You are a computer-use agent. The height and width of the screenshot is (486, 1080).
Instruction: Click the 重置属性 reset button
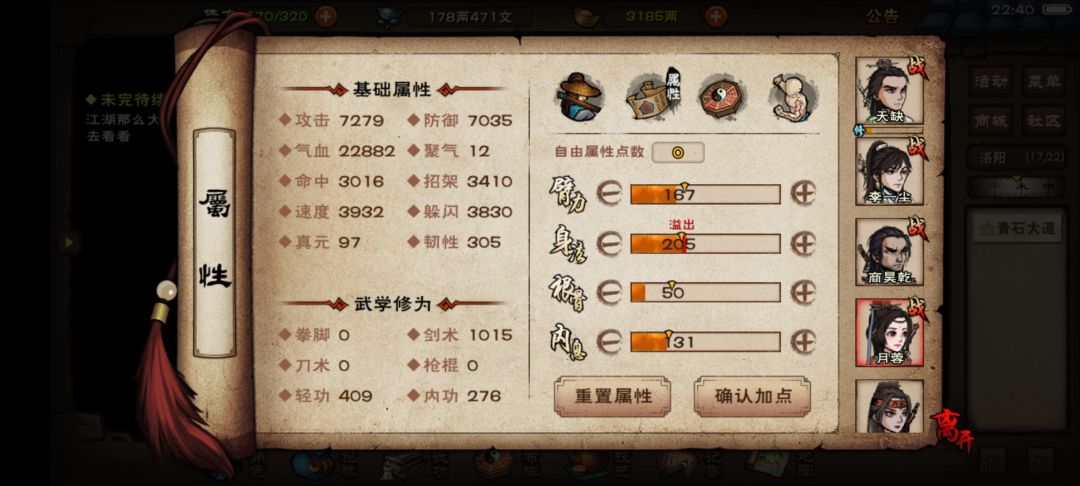pos(612,396)
